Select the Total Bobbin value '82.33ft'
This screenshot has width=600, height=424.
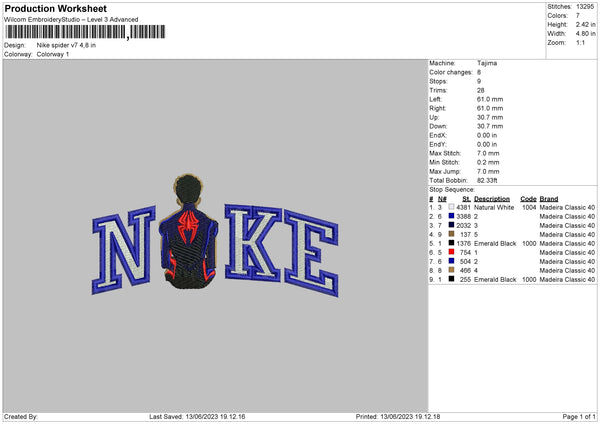487,180
